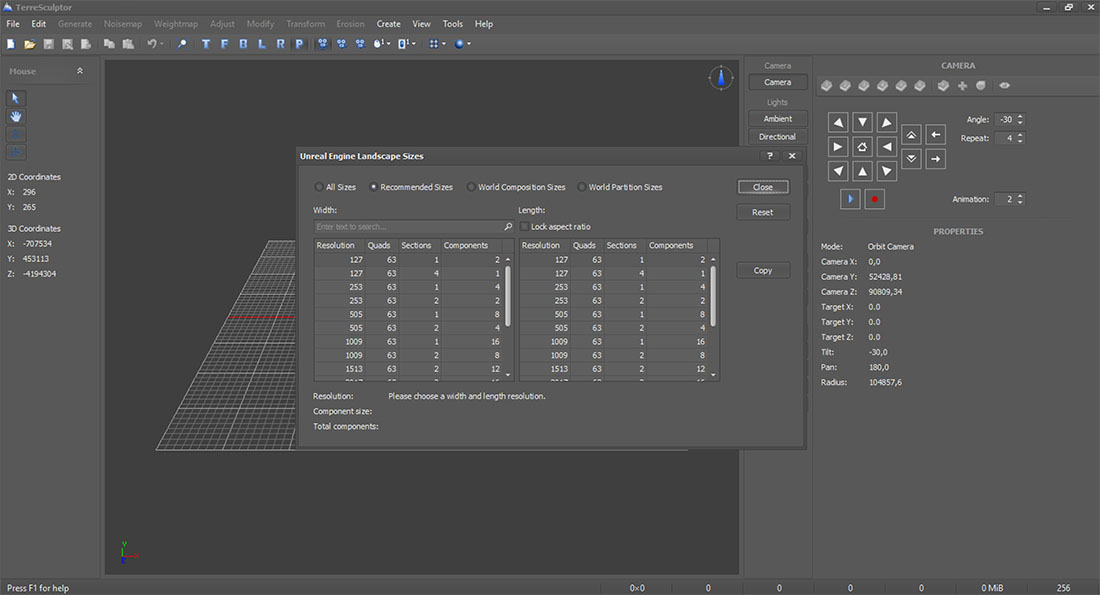Switch to Left view with L icon
Screen dimensions: 1100x595
(262, 44)
